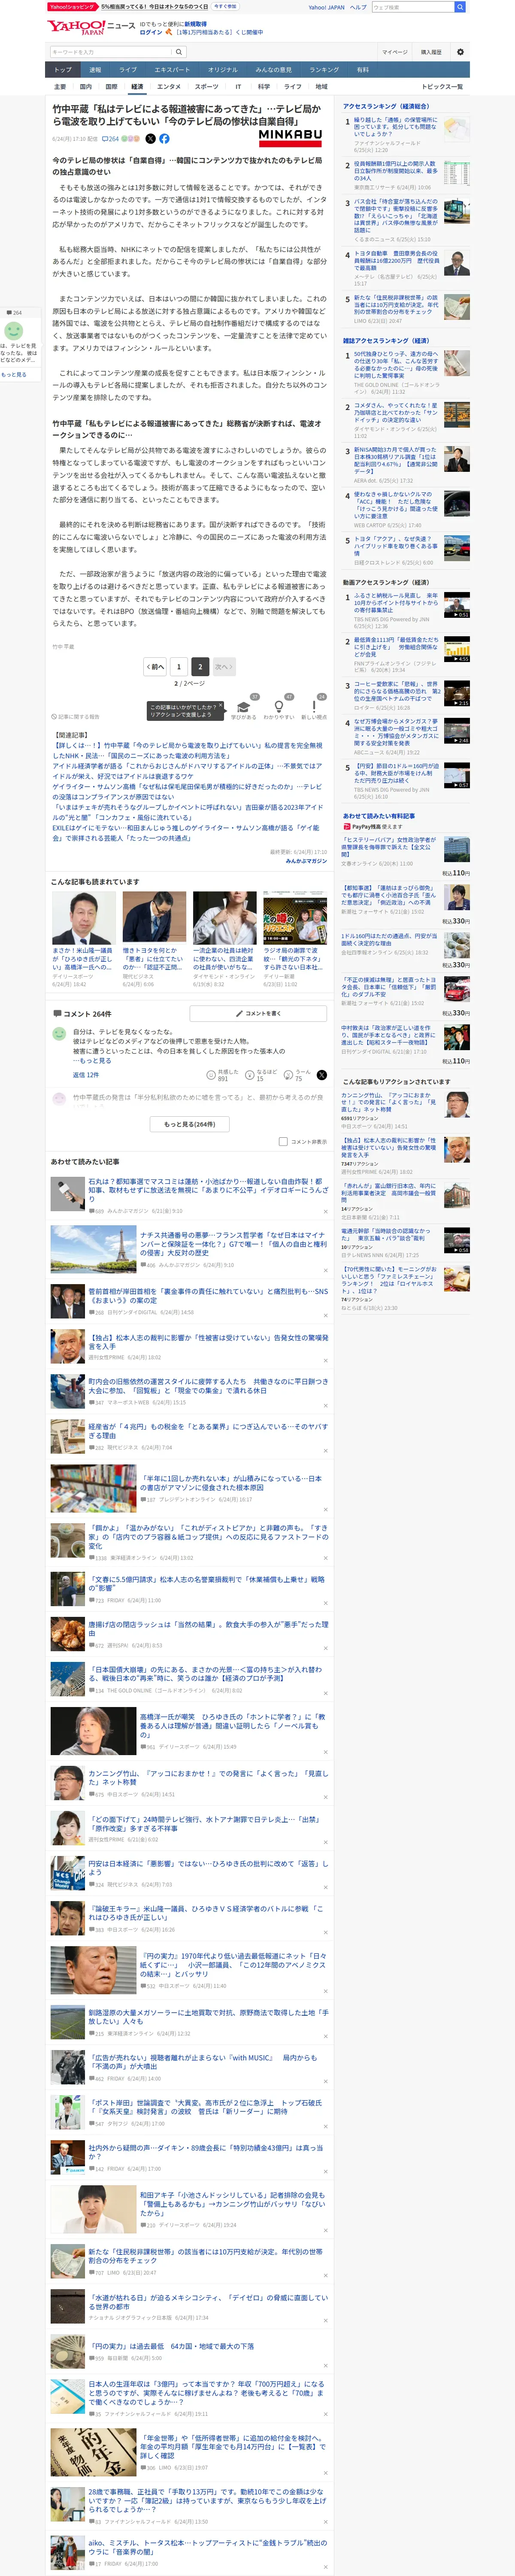Open the トップ main navigation tab

click(63, 70)
